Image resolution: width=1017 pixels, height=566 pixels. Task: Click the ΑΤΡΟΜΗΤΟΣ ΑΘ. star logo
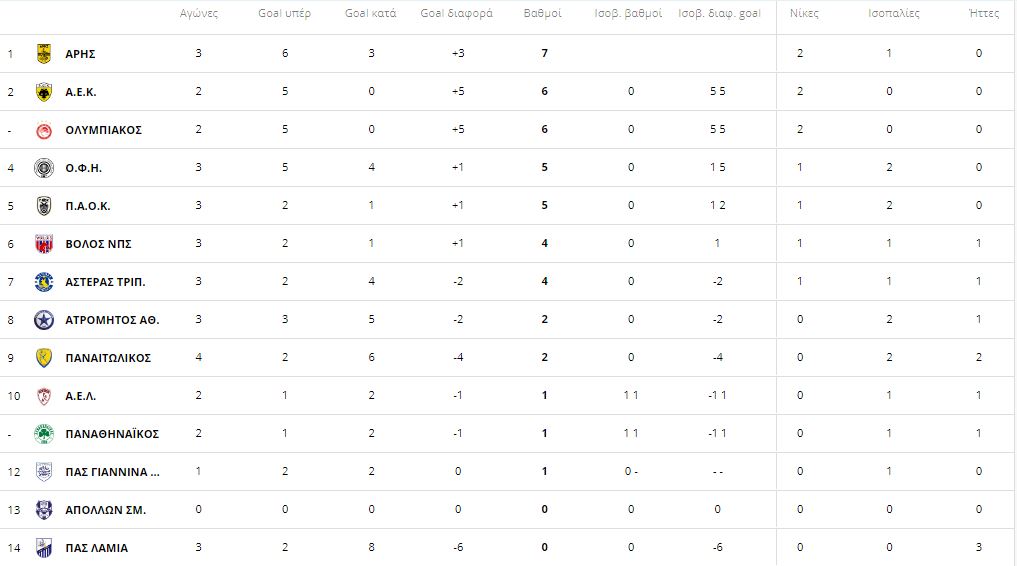[43, 320]
